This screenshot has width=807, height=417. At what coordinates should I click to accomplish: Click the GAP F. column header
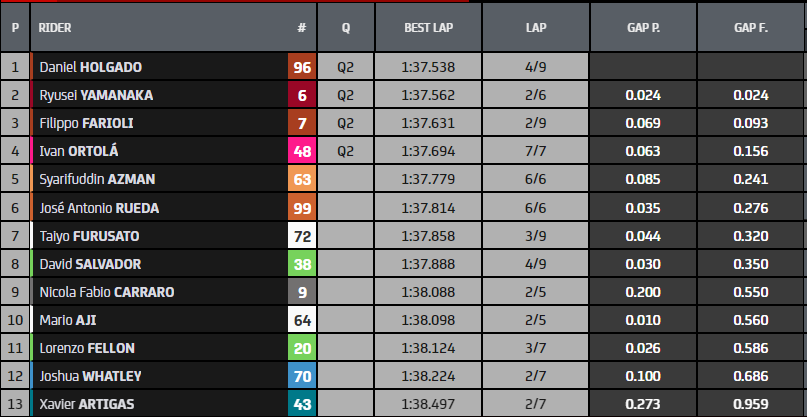[x=748, y=29]
